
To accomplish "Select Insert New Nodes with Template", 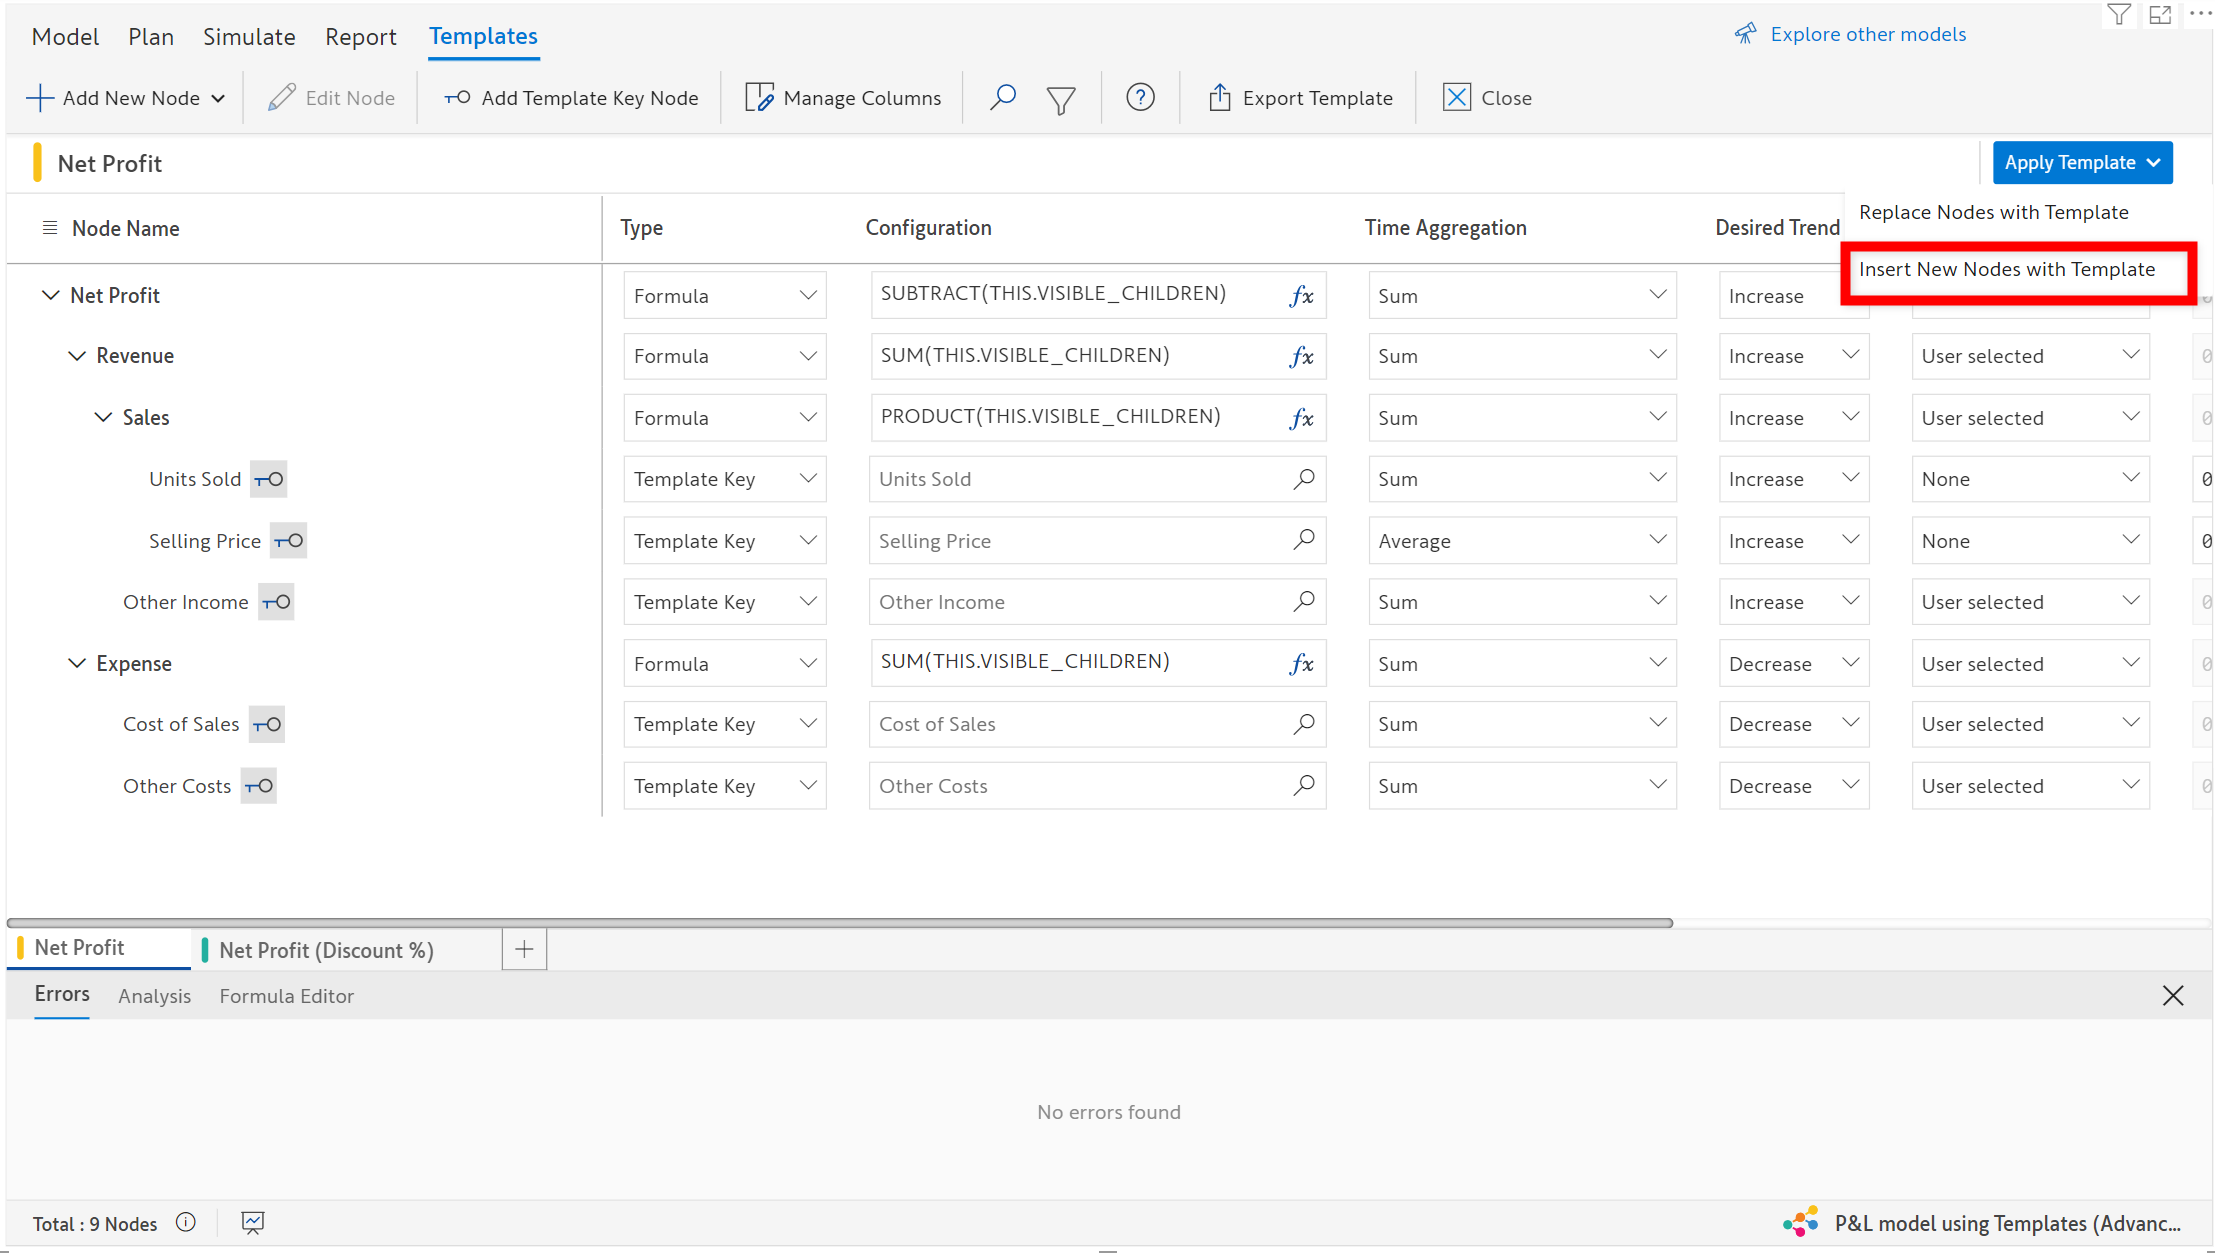I will (2006, 269).
